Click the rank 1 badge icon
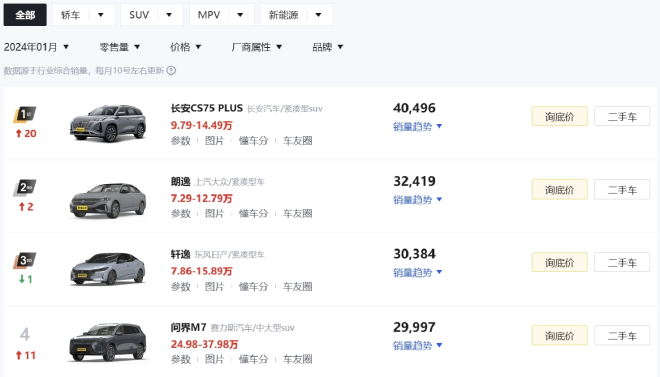 (25, 114)
